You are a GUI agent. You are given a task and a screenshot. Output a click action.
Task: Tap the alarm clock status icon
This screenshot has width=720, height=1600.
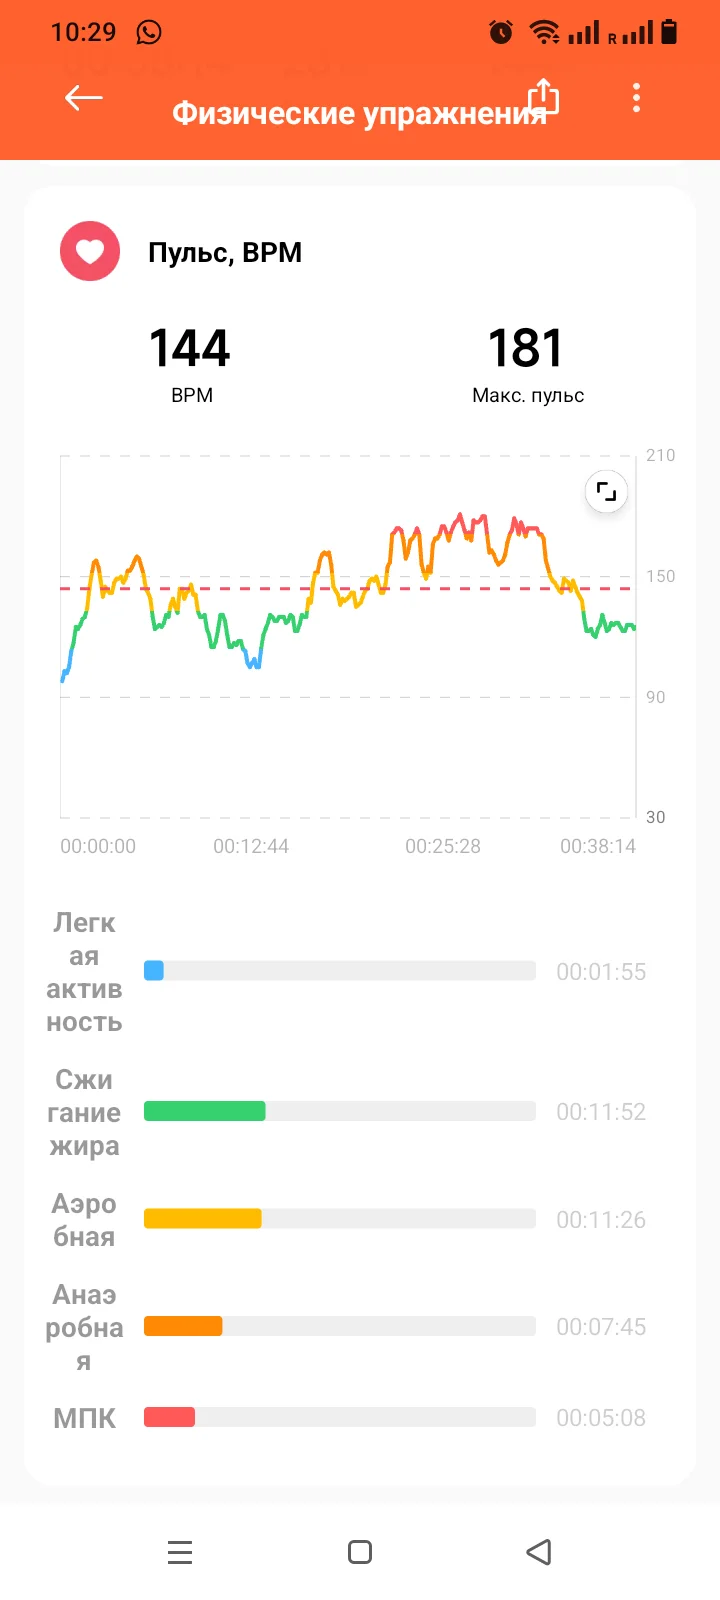(x=501, y=32)
